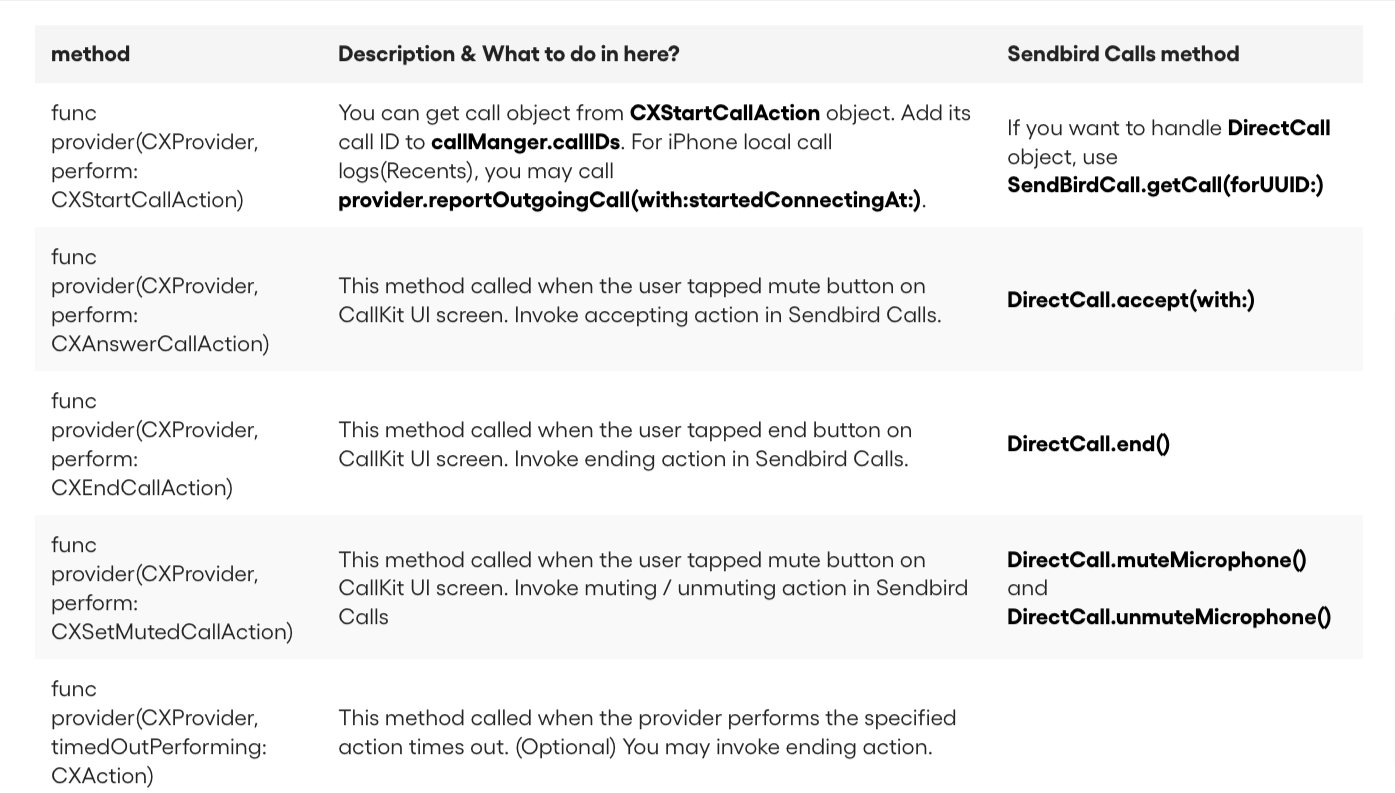Click the "Sendbird Calls method" column header
Viewport: 1395px width, 793px height.
(1122, 54)
